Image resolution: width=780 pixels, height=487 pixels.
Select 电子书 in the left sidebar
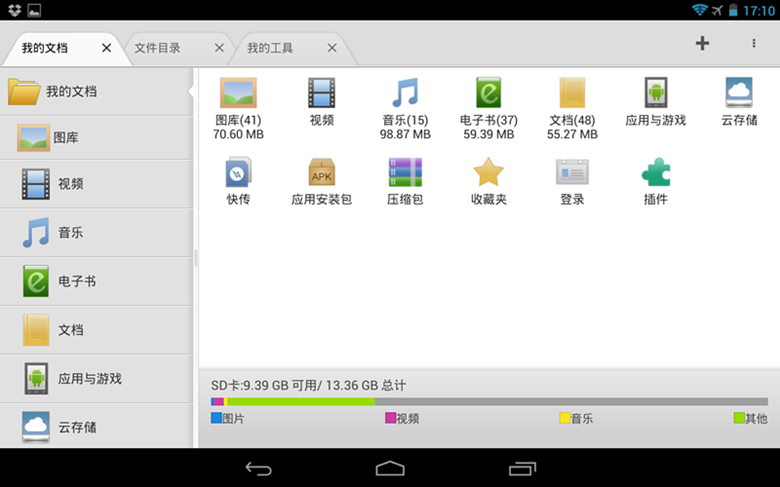pyautogui.click(x=96, y=282)
